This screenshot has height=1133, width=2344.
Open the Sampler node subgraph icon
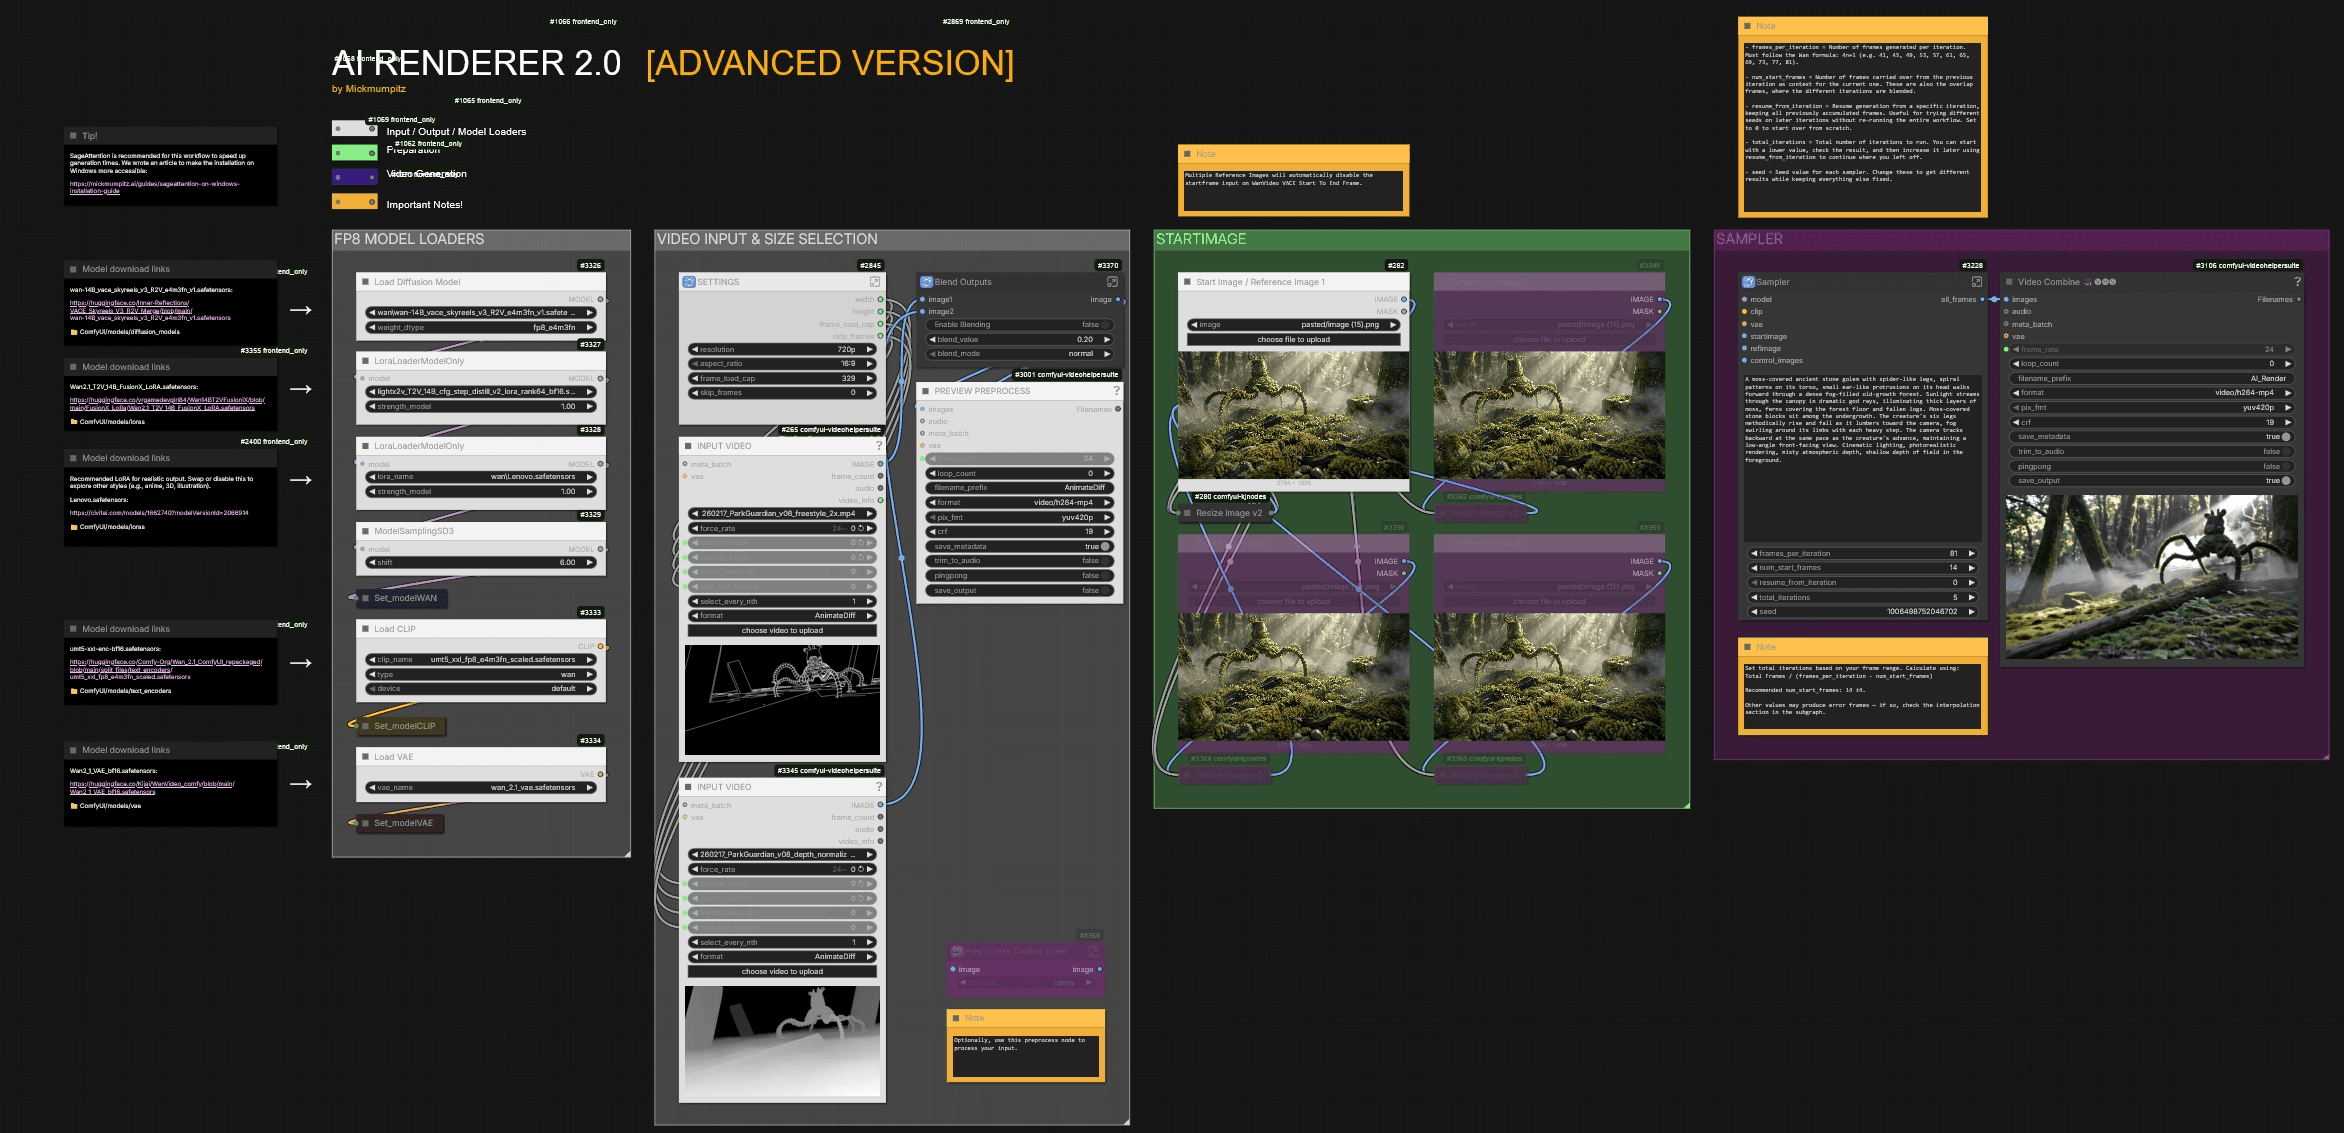pyautogui.click(x=1976, y=282)
